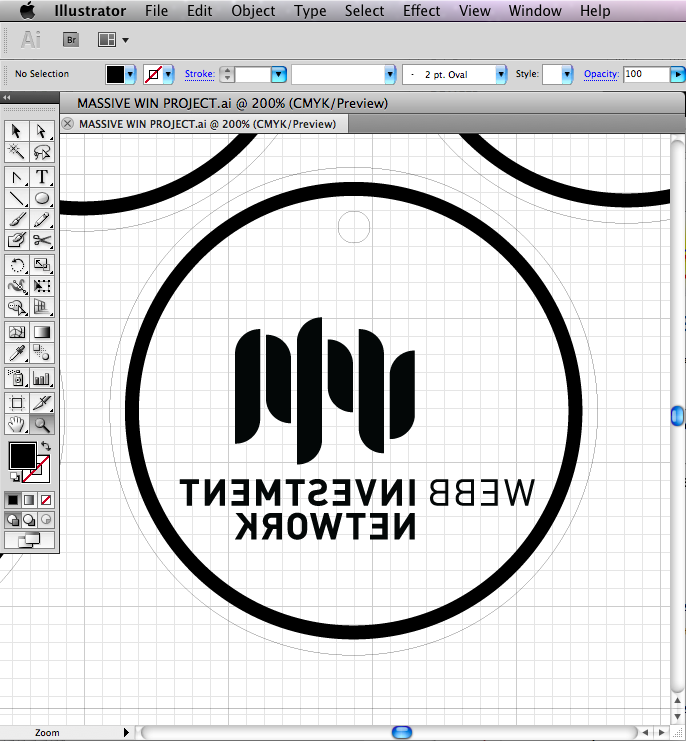Open the Effect menu
The height and width of the screenshot is (741, 686).
[421, 10]
